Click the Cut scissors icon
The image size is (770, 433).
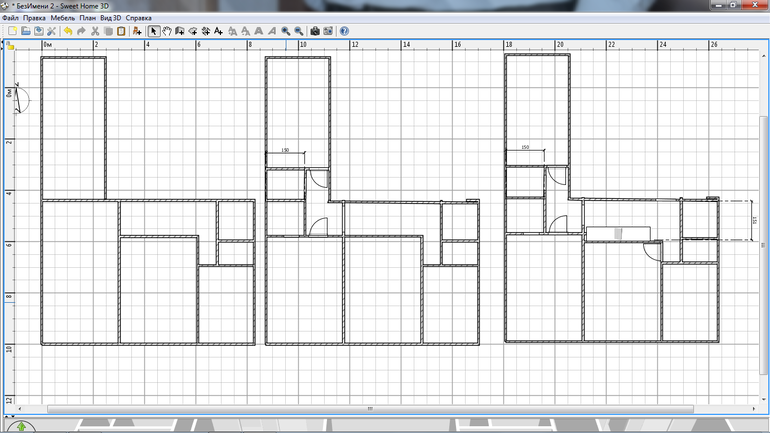click(95, 31)
